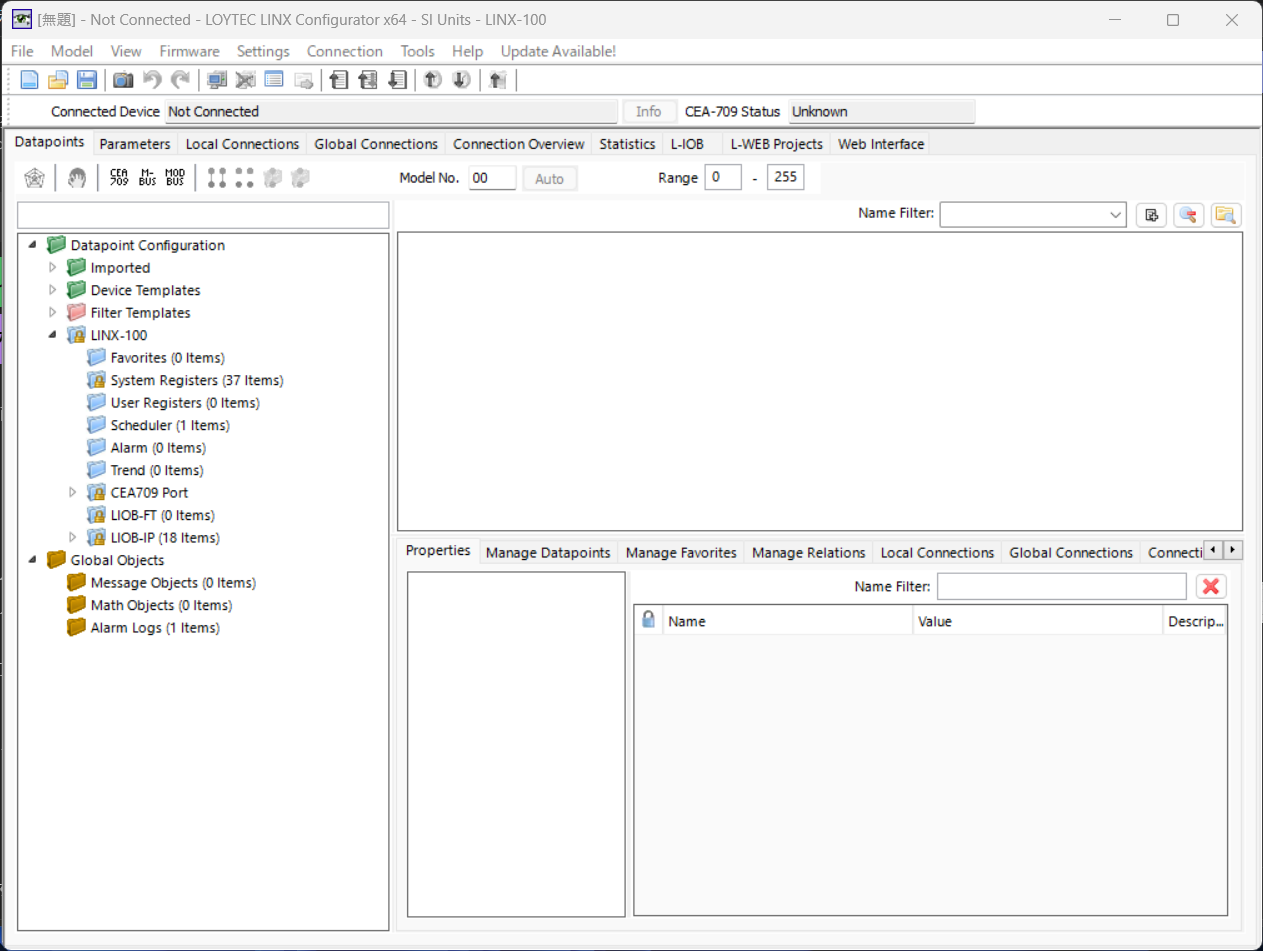Click the browse folder search icon

tap(1225, 214)
